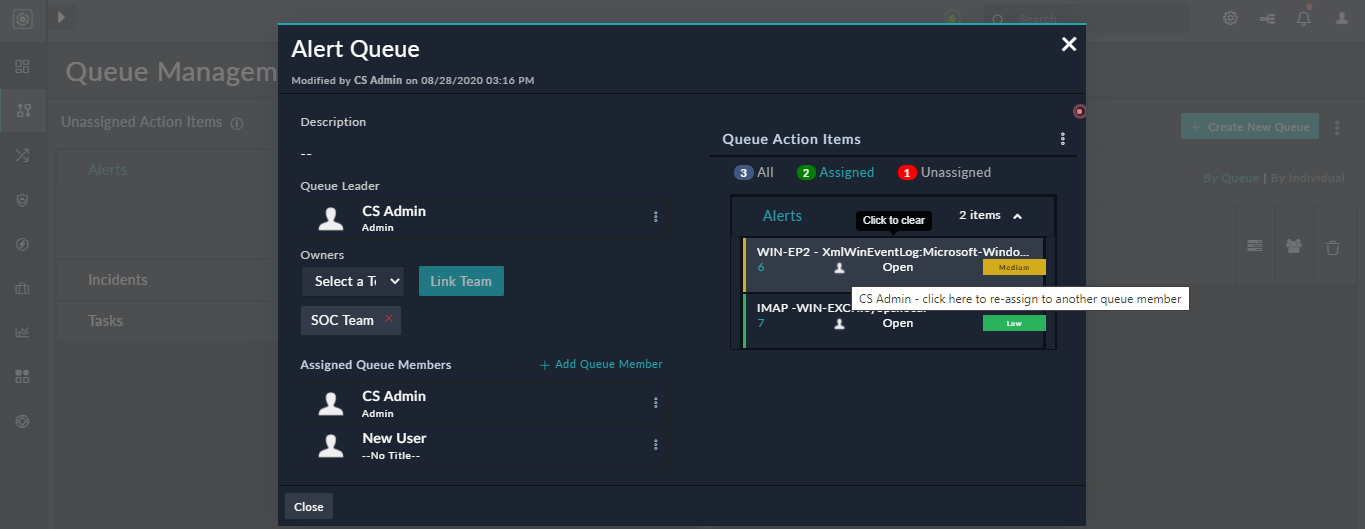Open the briefcase icon in left sidebar
1365x529 pixels.
[x=22, y=288]
